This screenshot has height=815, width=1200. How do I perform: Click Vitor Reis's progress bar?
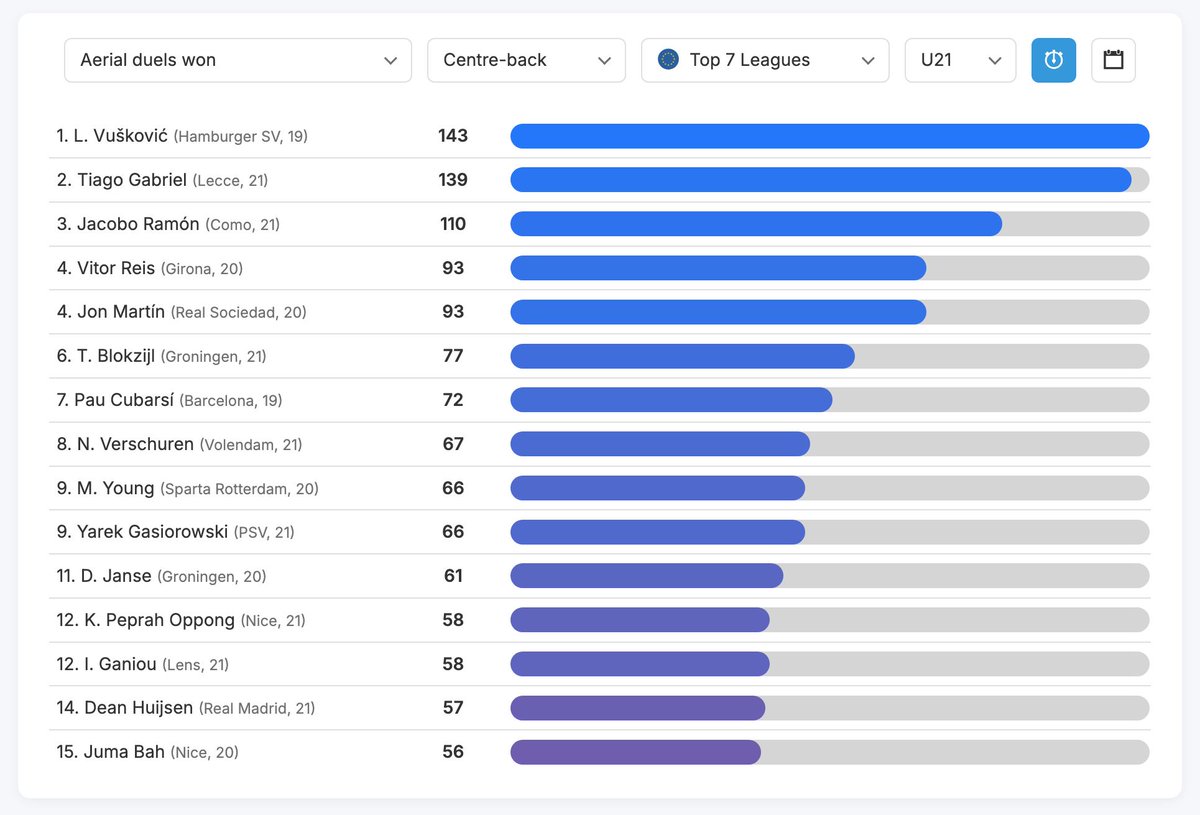click(x=830, y=268)
